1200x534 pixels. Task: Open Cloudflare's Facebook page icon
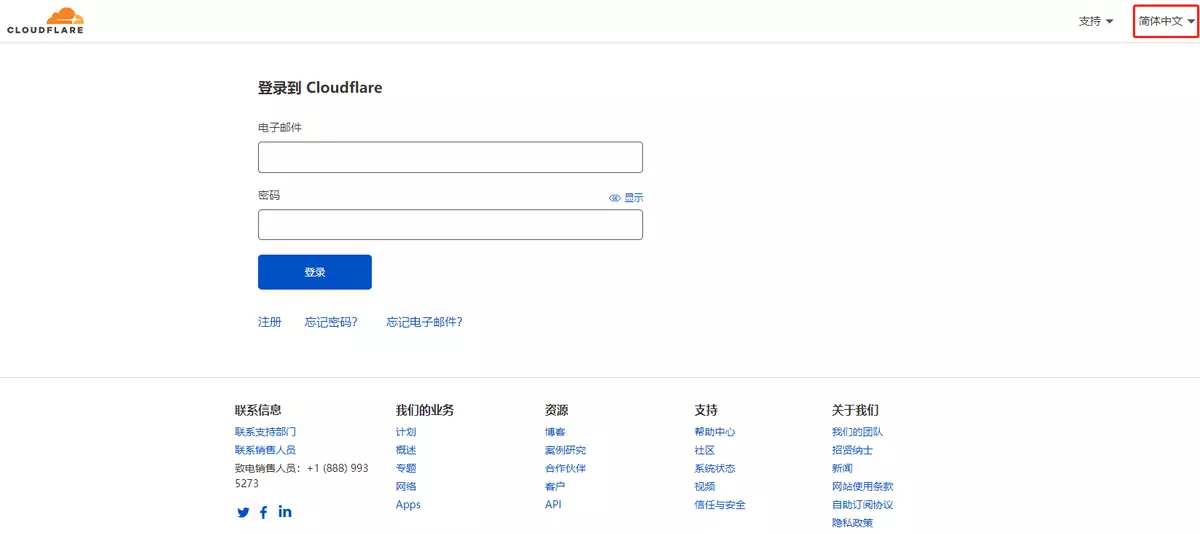click(x=264, y=512)
